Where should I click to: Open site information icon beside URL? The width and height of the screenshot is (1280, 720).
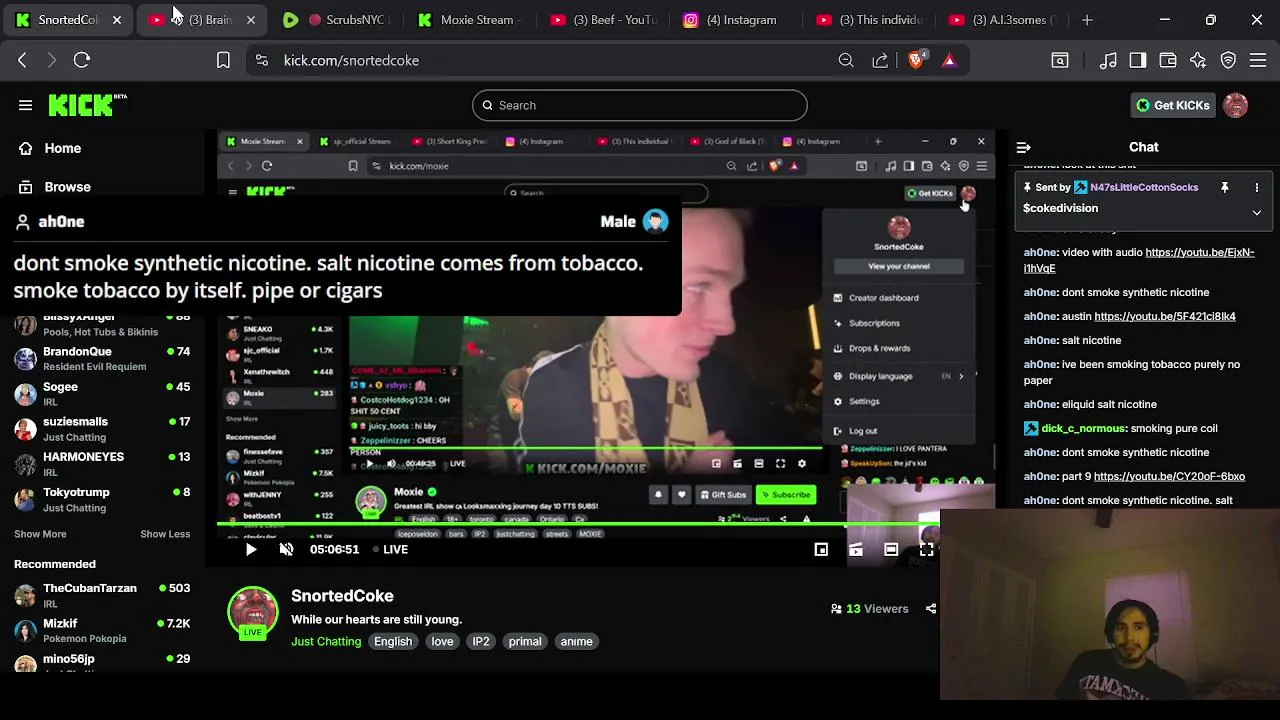point(262,60)
